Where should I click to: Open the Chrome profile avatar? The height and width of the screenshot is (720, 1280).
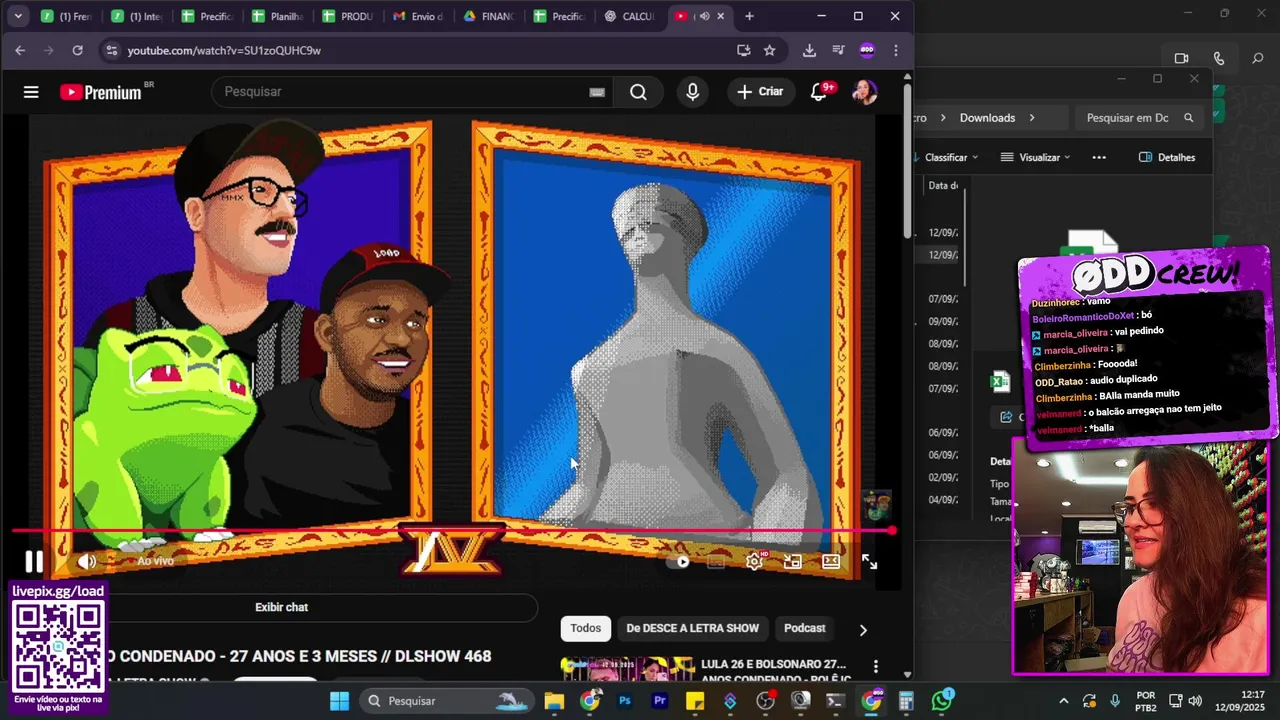(x=867, y=50)
